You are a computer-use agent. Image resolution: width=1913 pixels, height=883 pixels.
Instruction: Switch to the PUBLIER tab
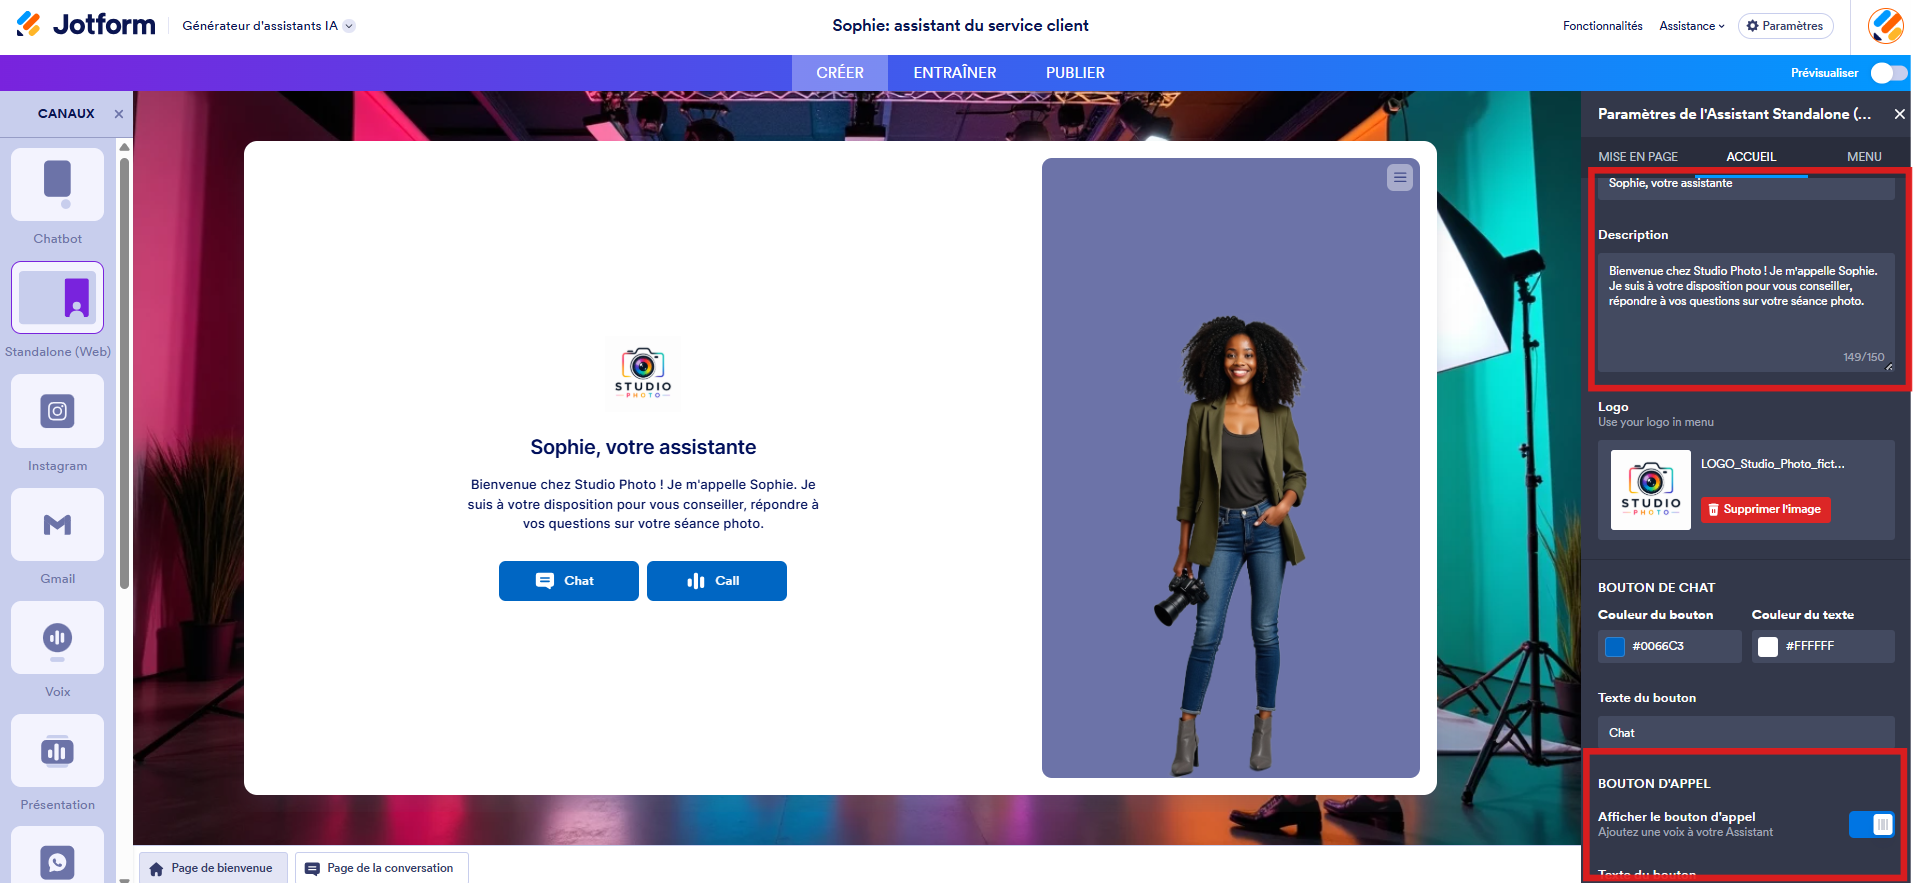tap(1075, 73)
